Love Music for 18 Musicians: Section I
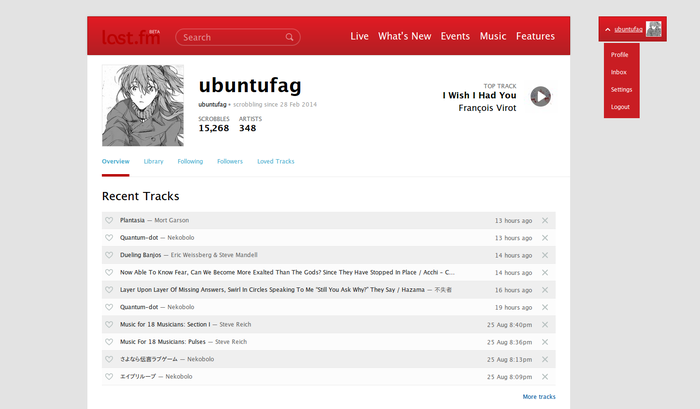 (110, 324)
